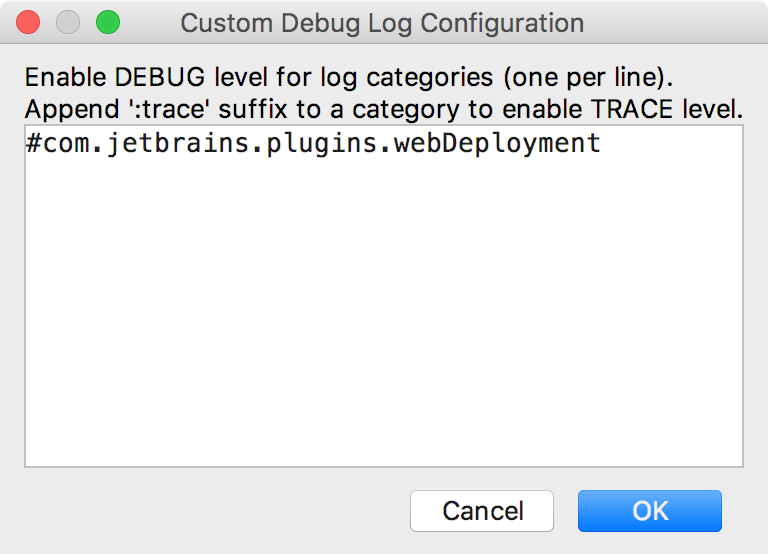The image size is (768, 554).
Task: Click the Custom Debug Log Configuration title
Action: tap(382, 22)
